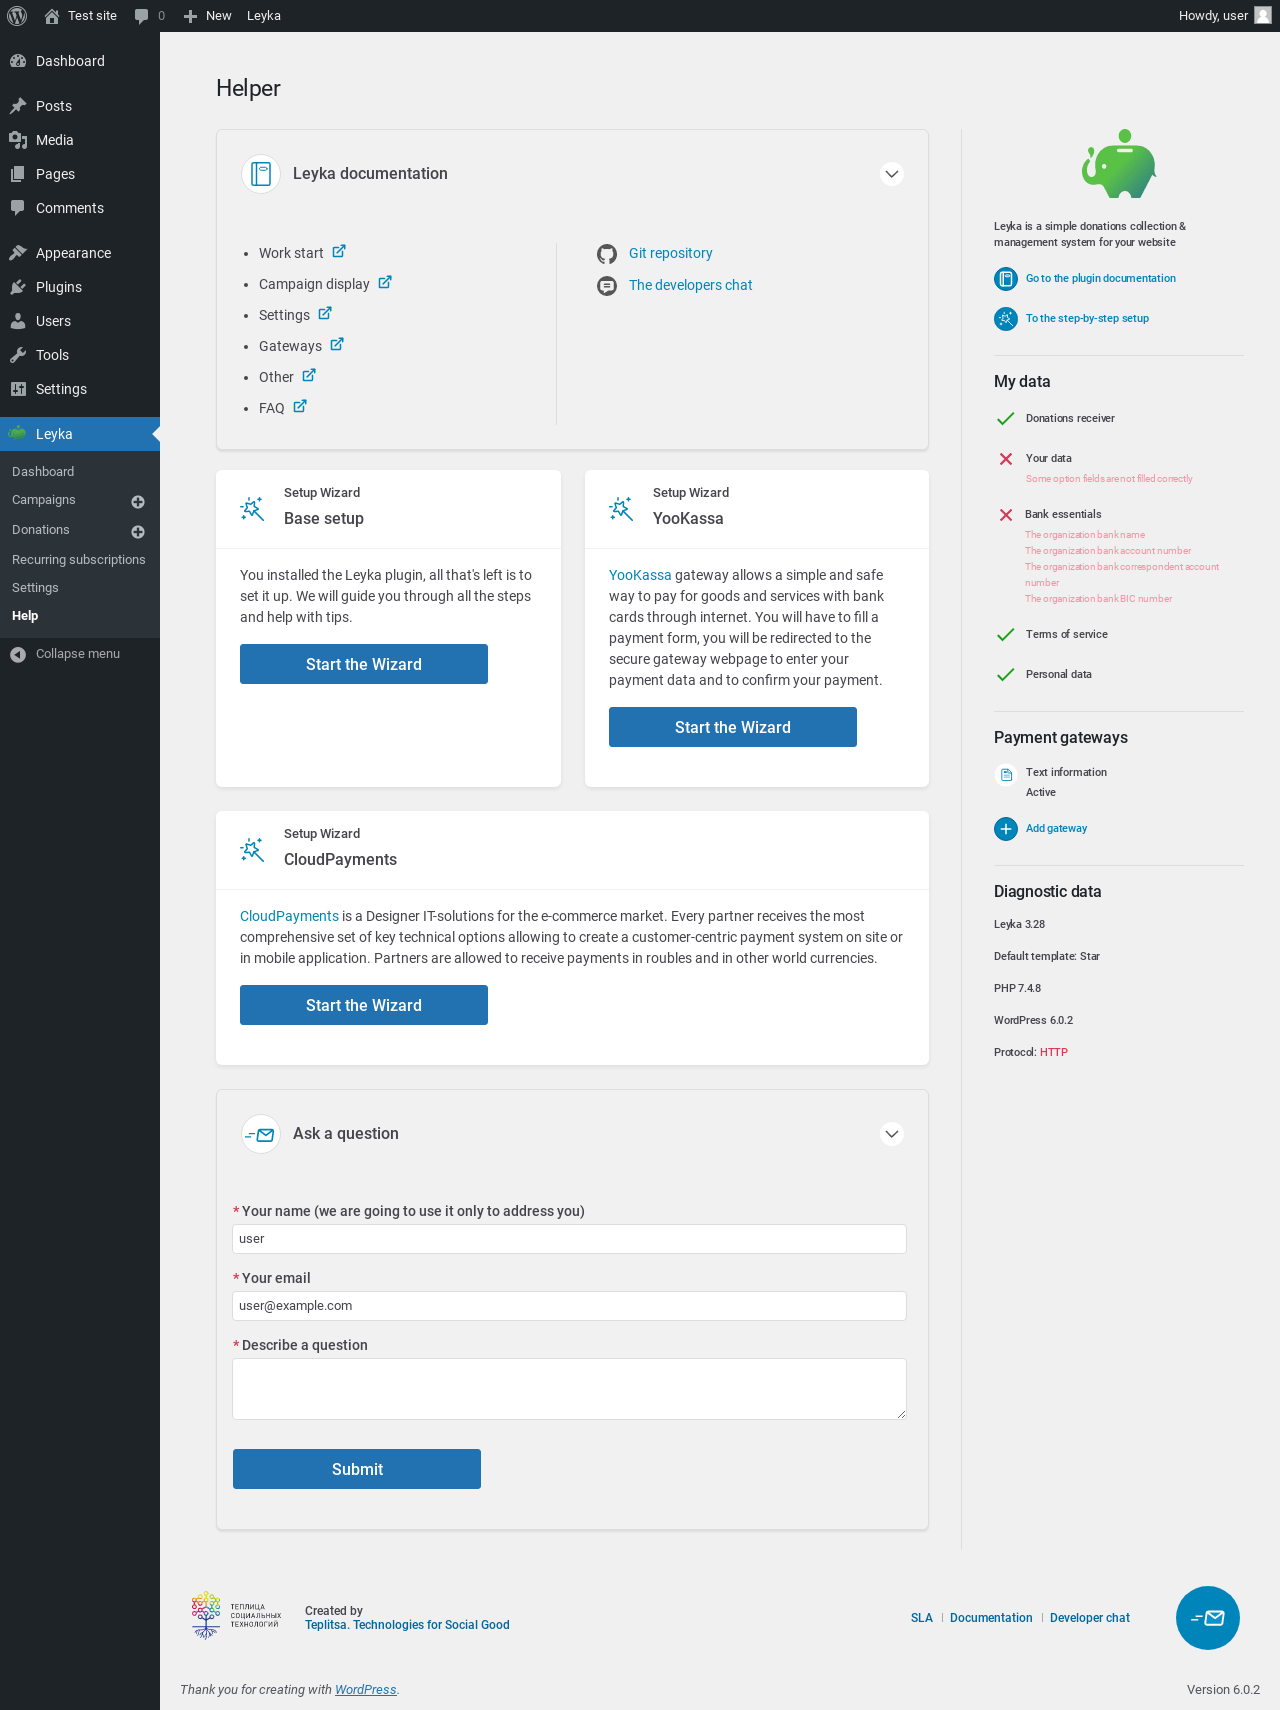Follow the YooKassa link in the description
Viewport: 1280px width, 1710px height.
[x=640, y=575]
